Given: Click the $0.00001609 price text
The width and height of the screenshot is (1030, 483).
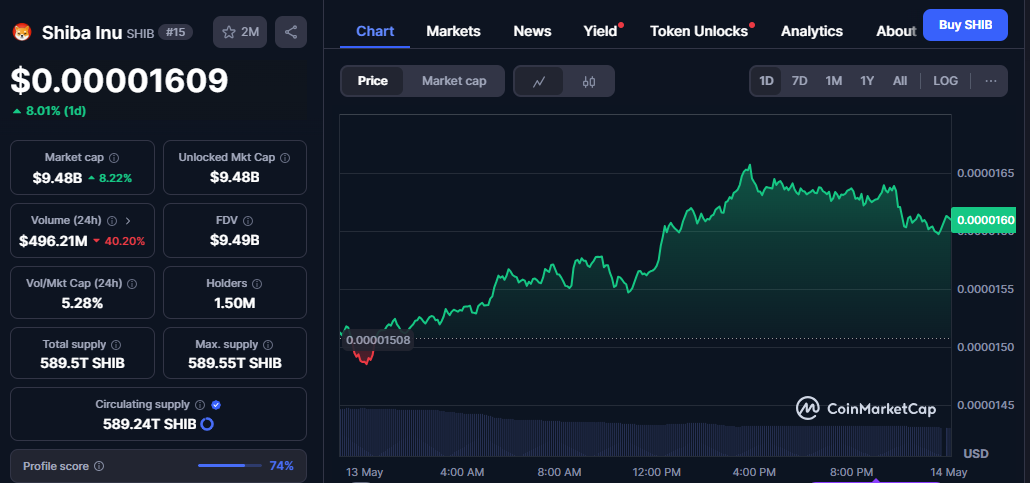Looking at the screenshot, I should pyautogui.click(x=119, y=80).
